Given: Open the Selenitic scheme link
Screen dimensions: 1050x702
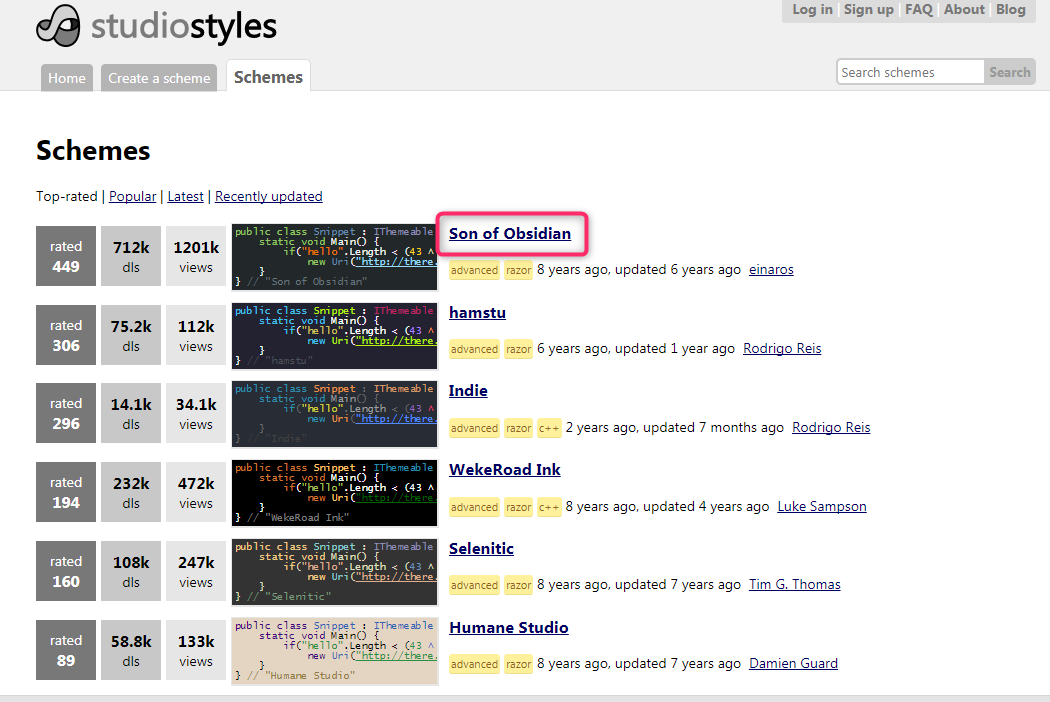Looking at the screenshot, I should 481,549.
